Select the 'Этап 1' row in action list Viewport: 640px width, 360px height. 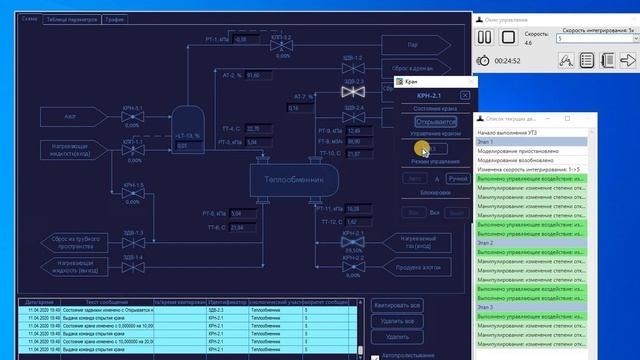click(531, 142)
